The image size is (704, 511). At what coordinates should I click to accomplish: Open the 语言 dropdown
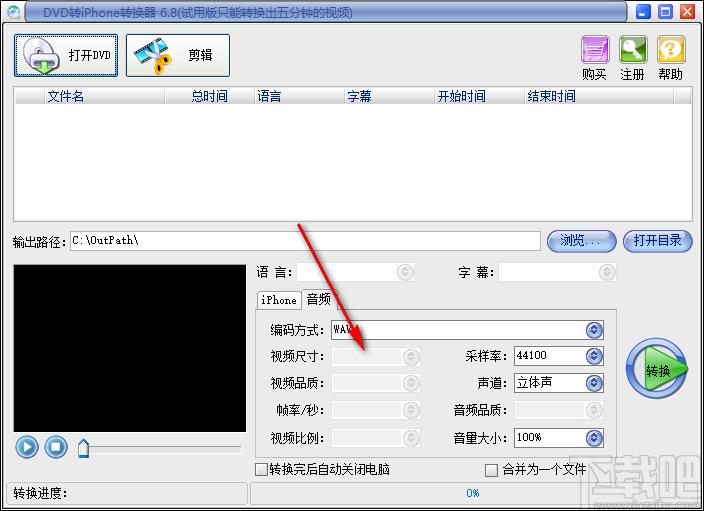pyautogui.click(x=405, y=272)
